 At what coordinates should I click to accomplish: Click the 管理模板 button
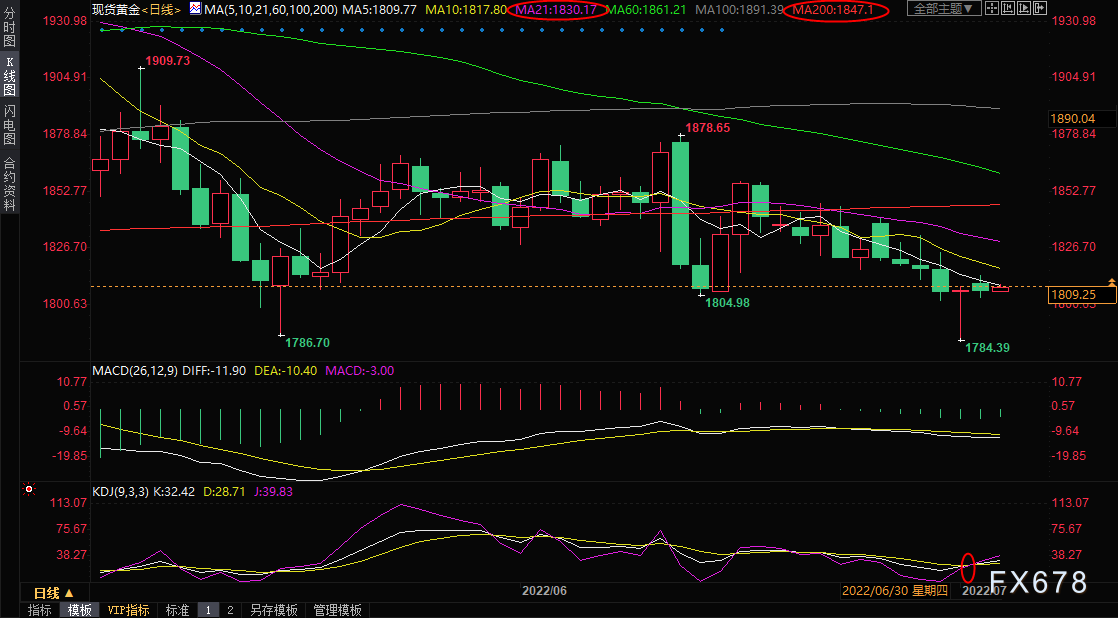337,610
